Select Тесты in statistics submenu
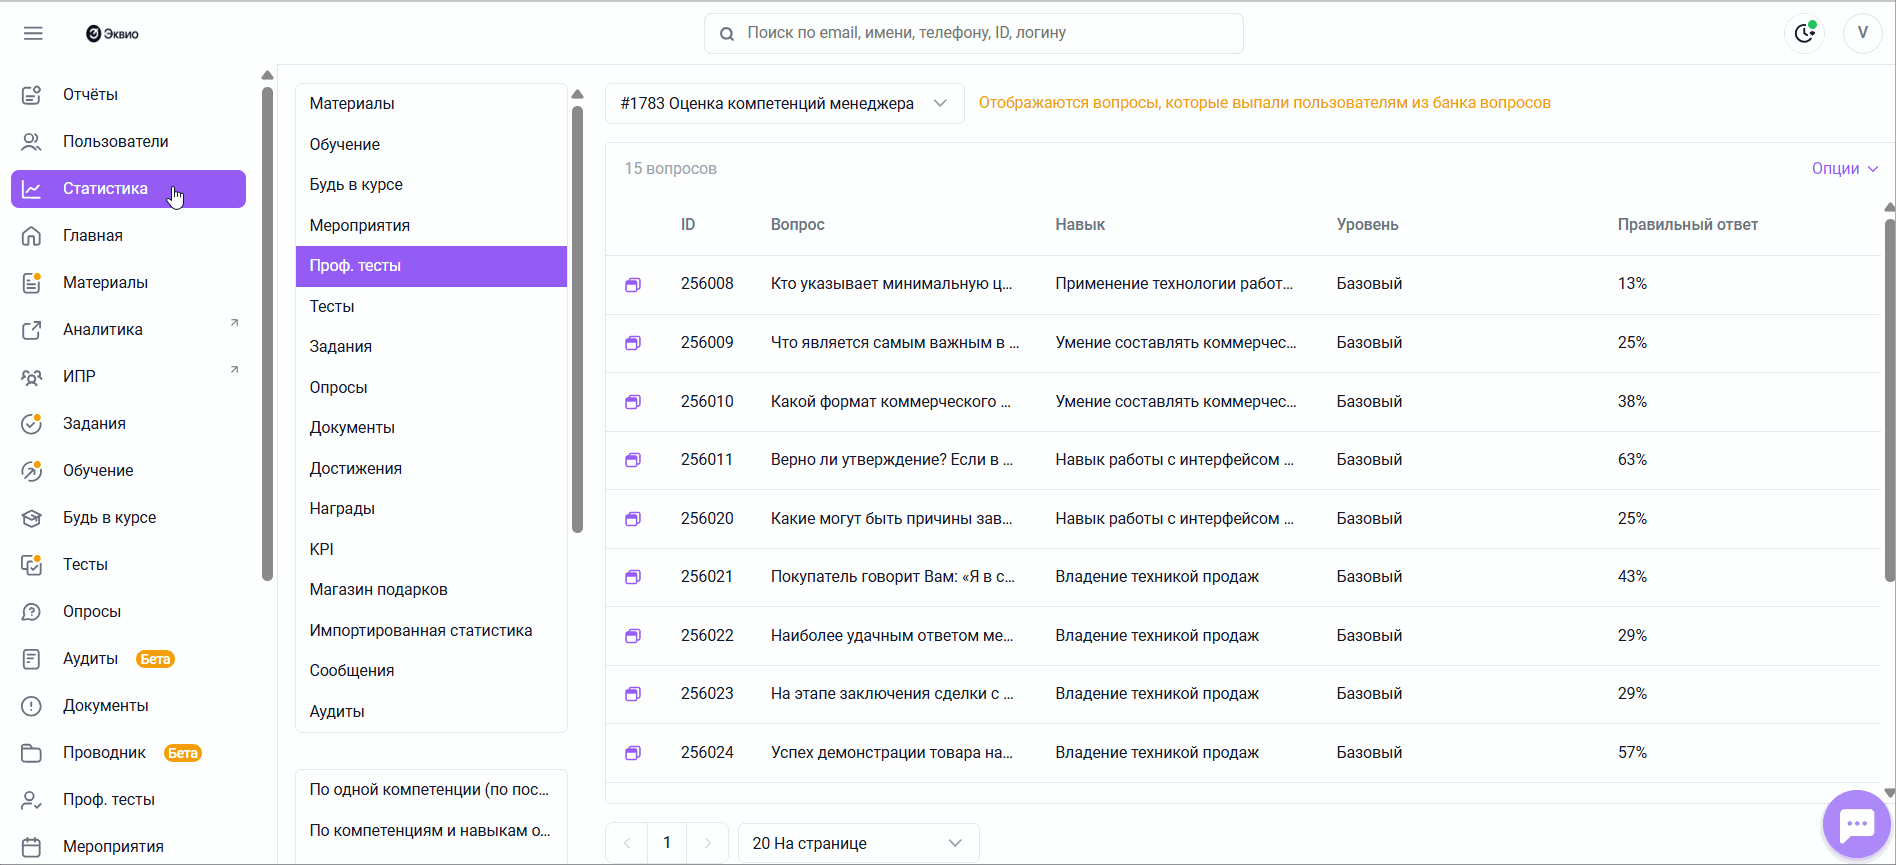This screenshot has height=865, width=1896. point(332,307)
